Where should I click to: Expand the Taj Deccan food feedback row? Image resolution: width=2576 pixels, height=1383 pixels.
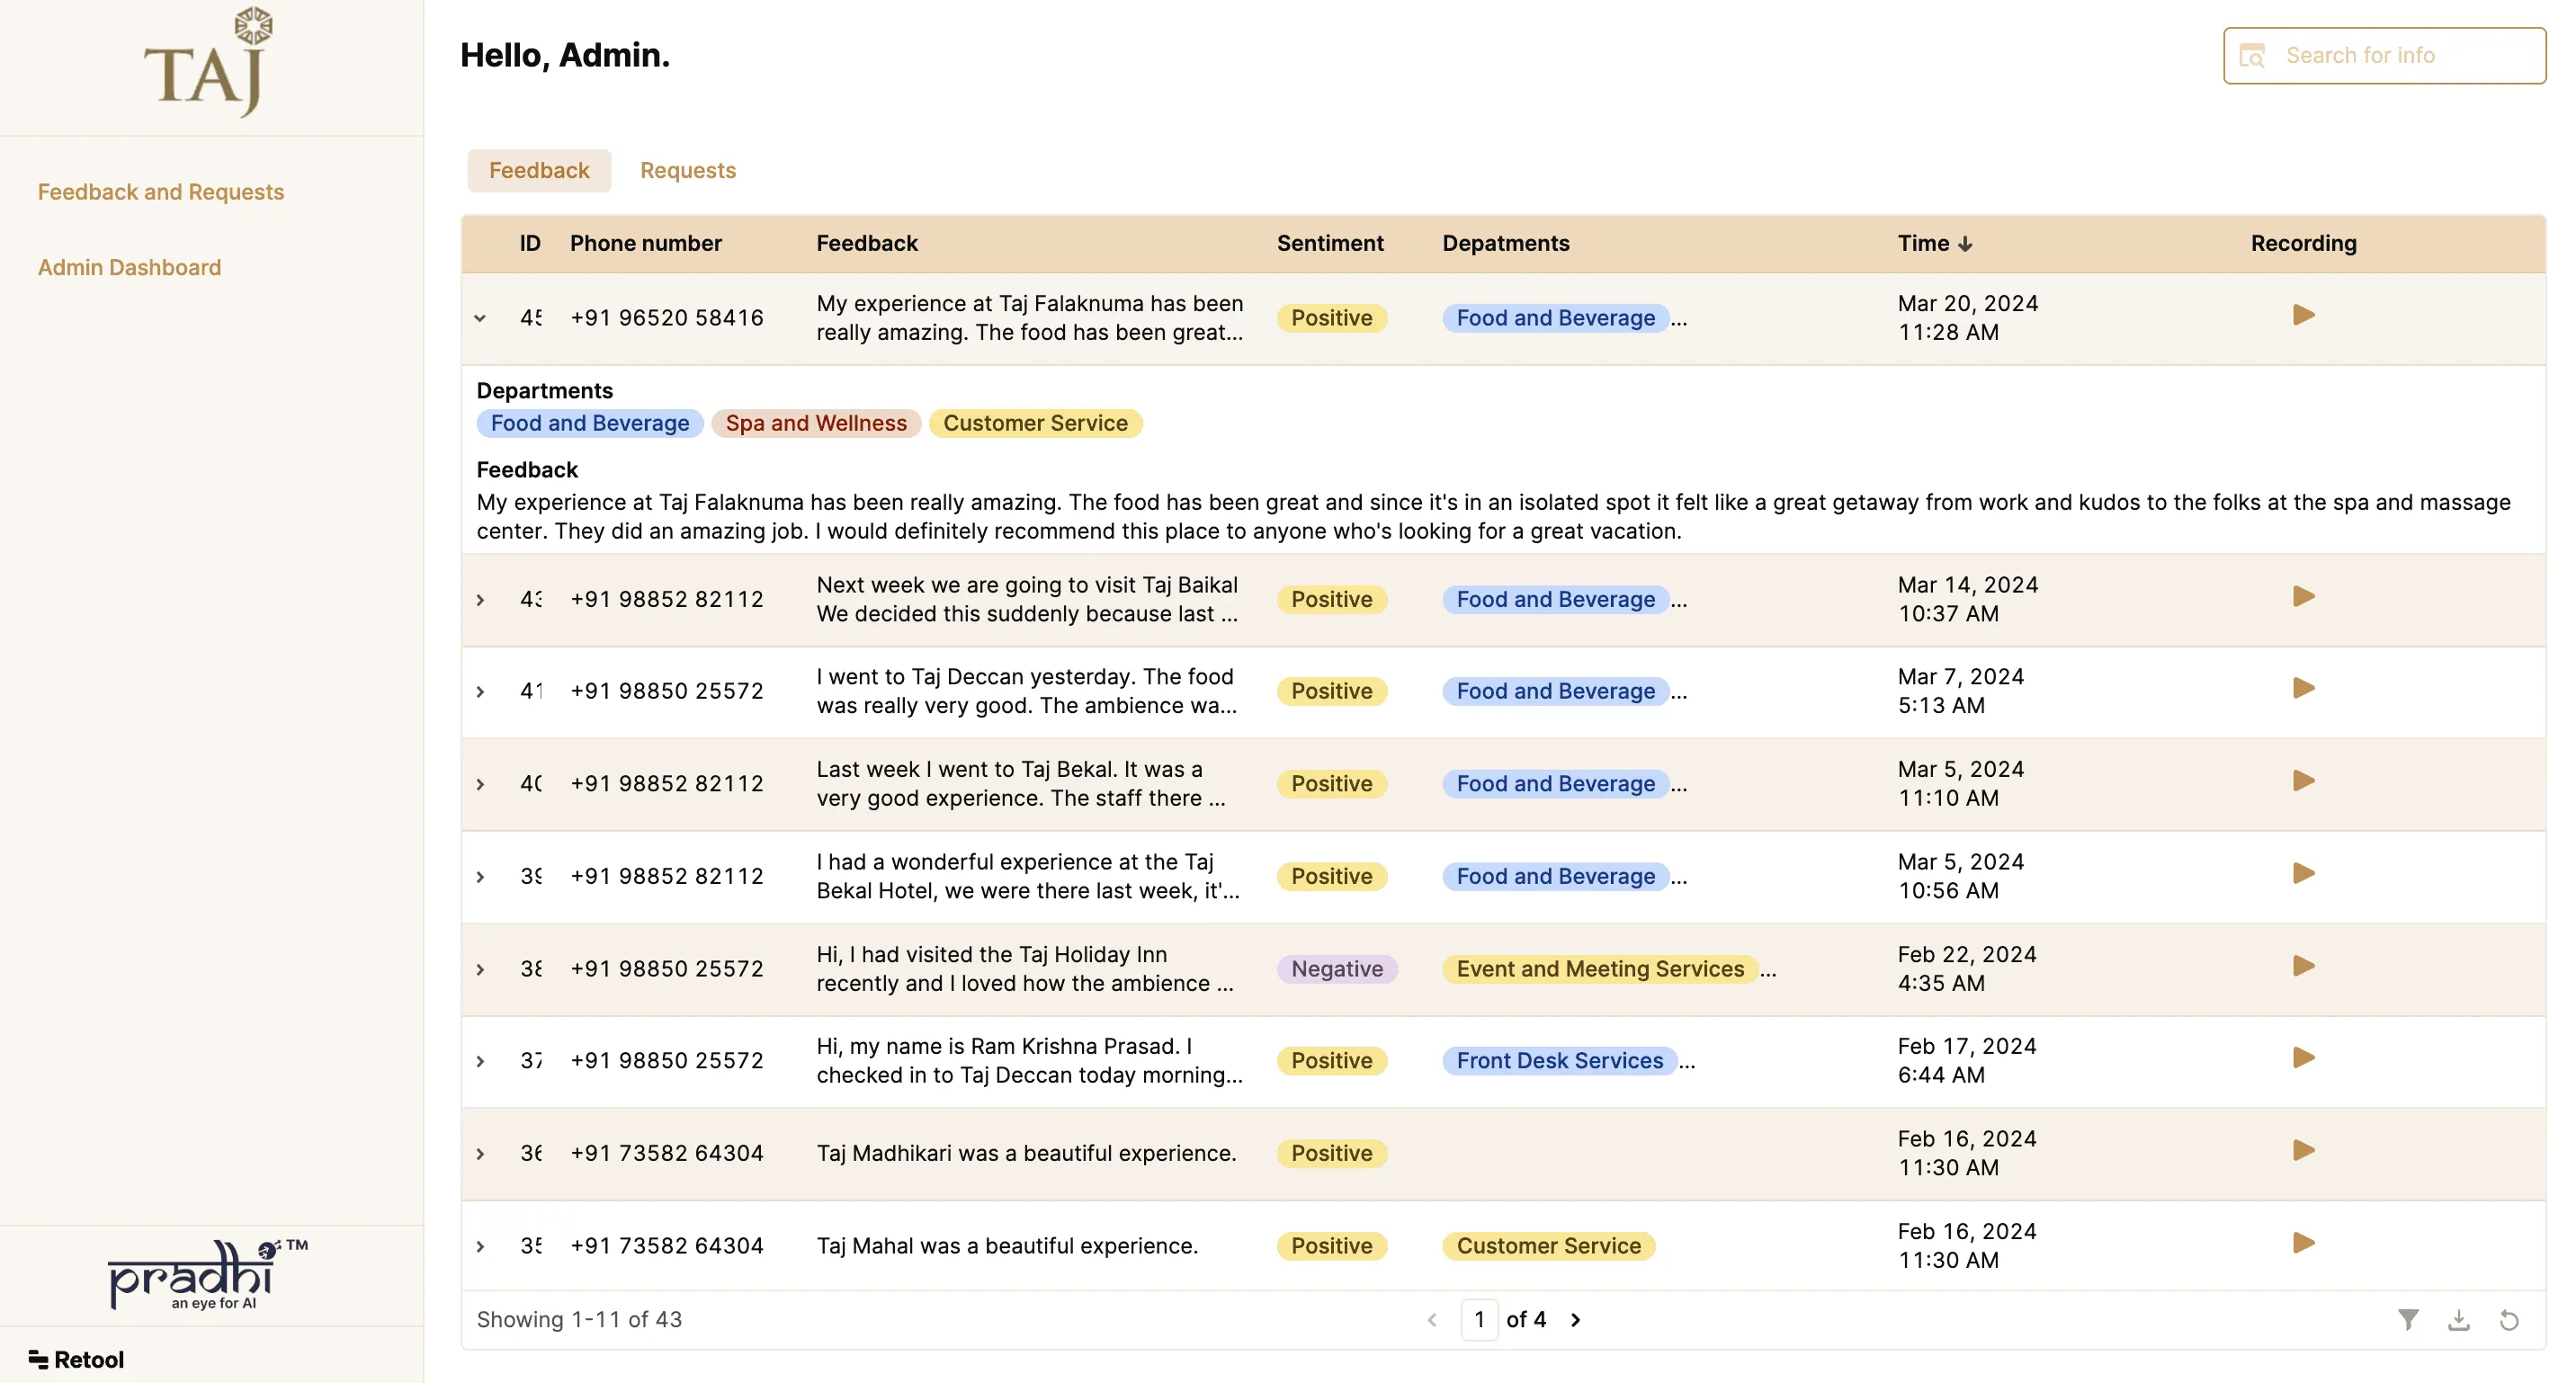click(480, 692)
